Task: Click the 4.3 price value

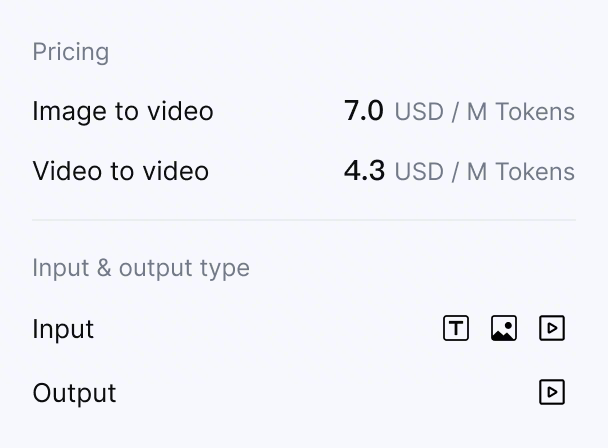Action: 364,171
